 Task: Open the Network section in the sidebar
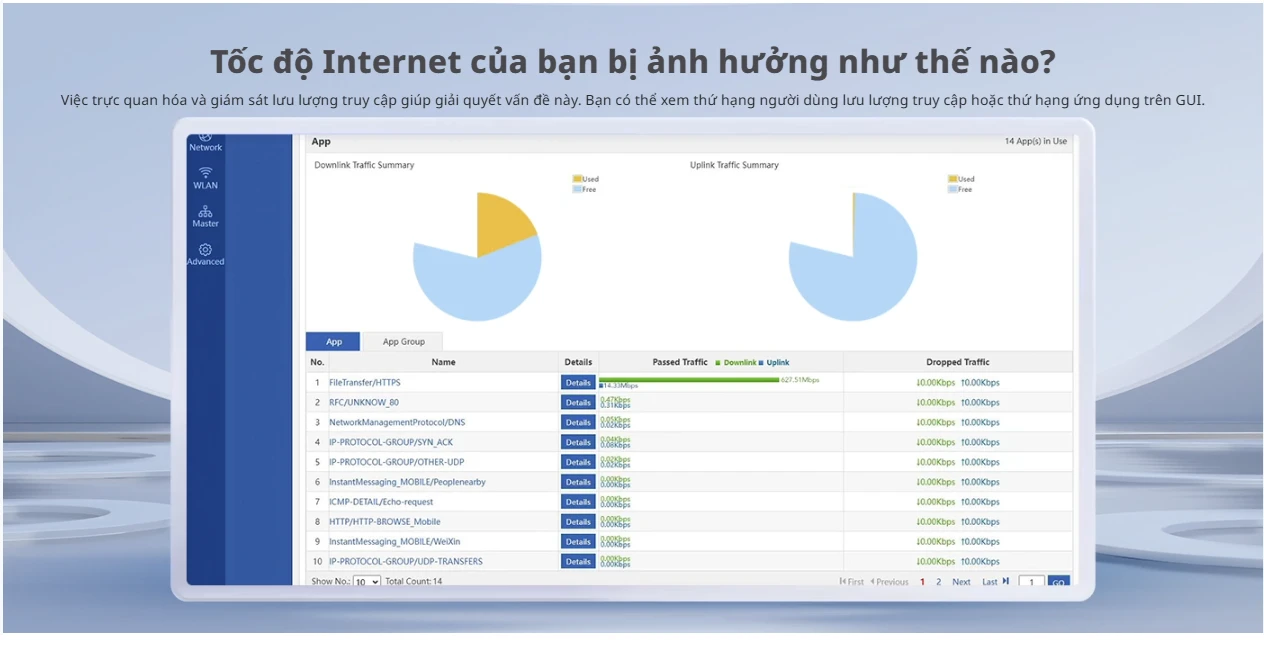coord(205,142)
